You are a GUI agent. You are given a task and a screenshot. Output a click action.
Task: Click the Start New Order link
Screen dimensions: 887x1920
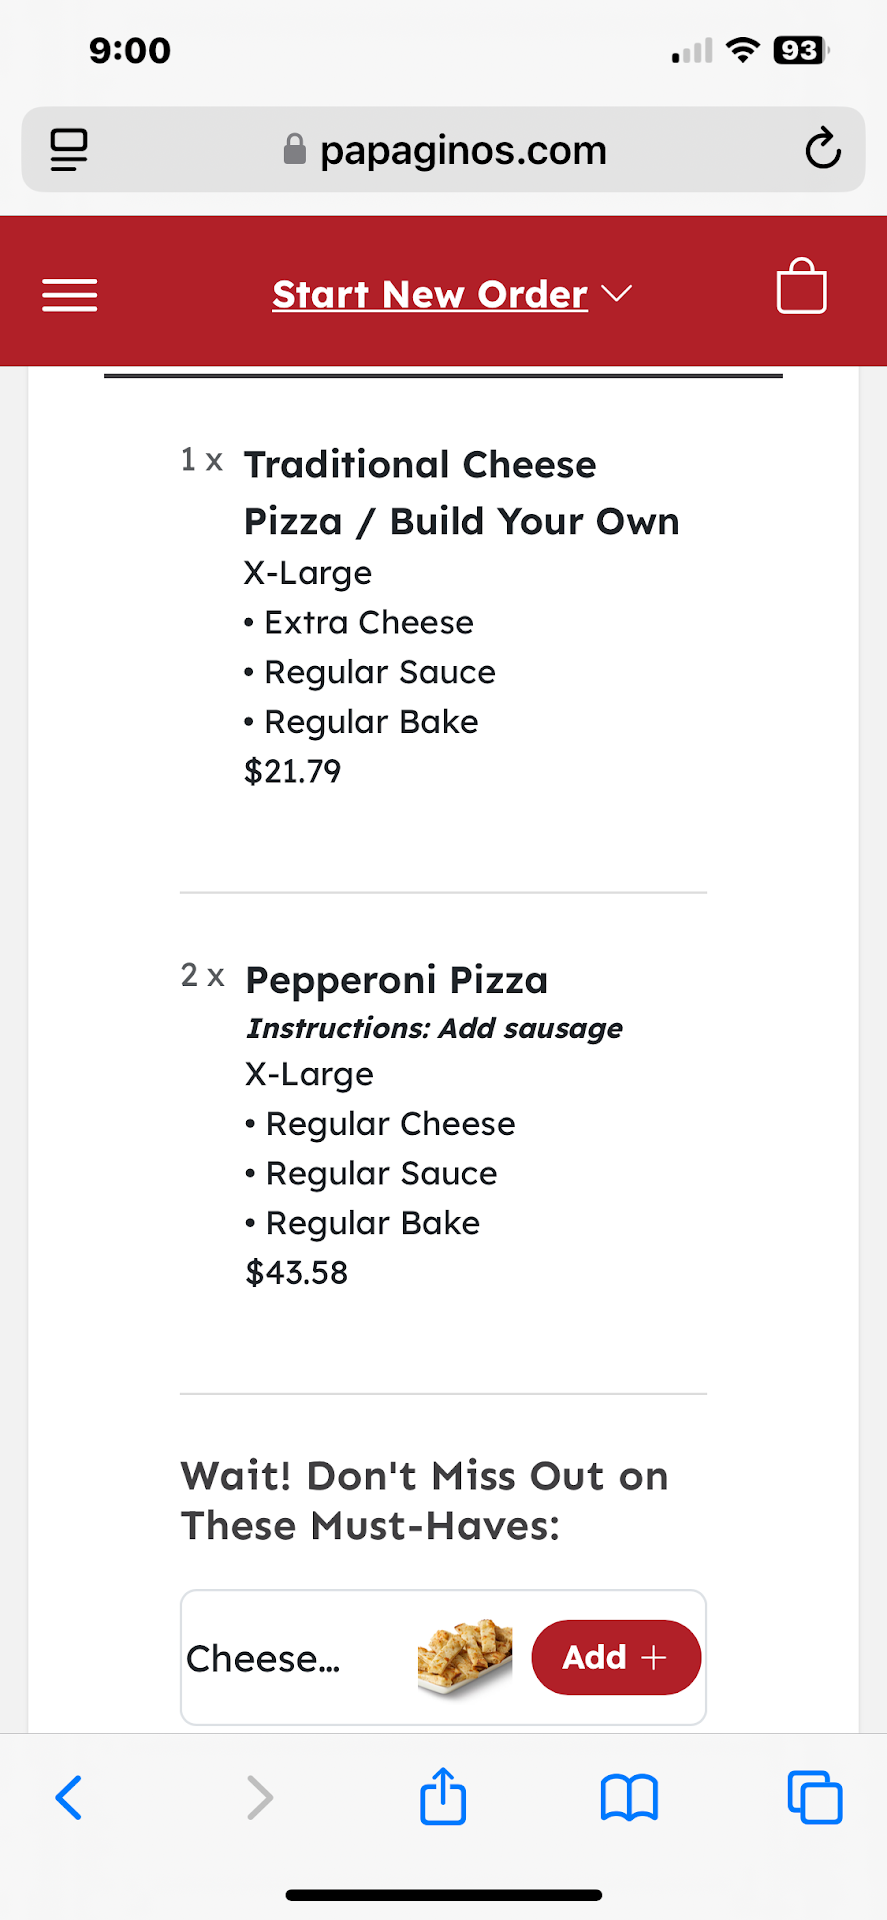tap(430, 295)
